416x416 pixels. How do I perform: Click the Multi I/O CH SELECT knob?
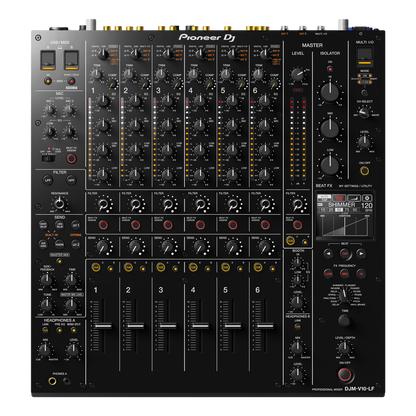click(x=364, y=113)
